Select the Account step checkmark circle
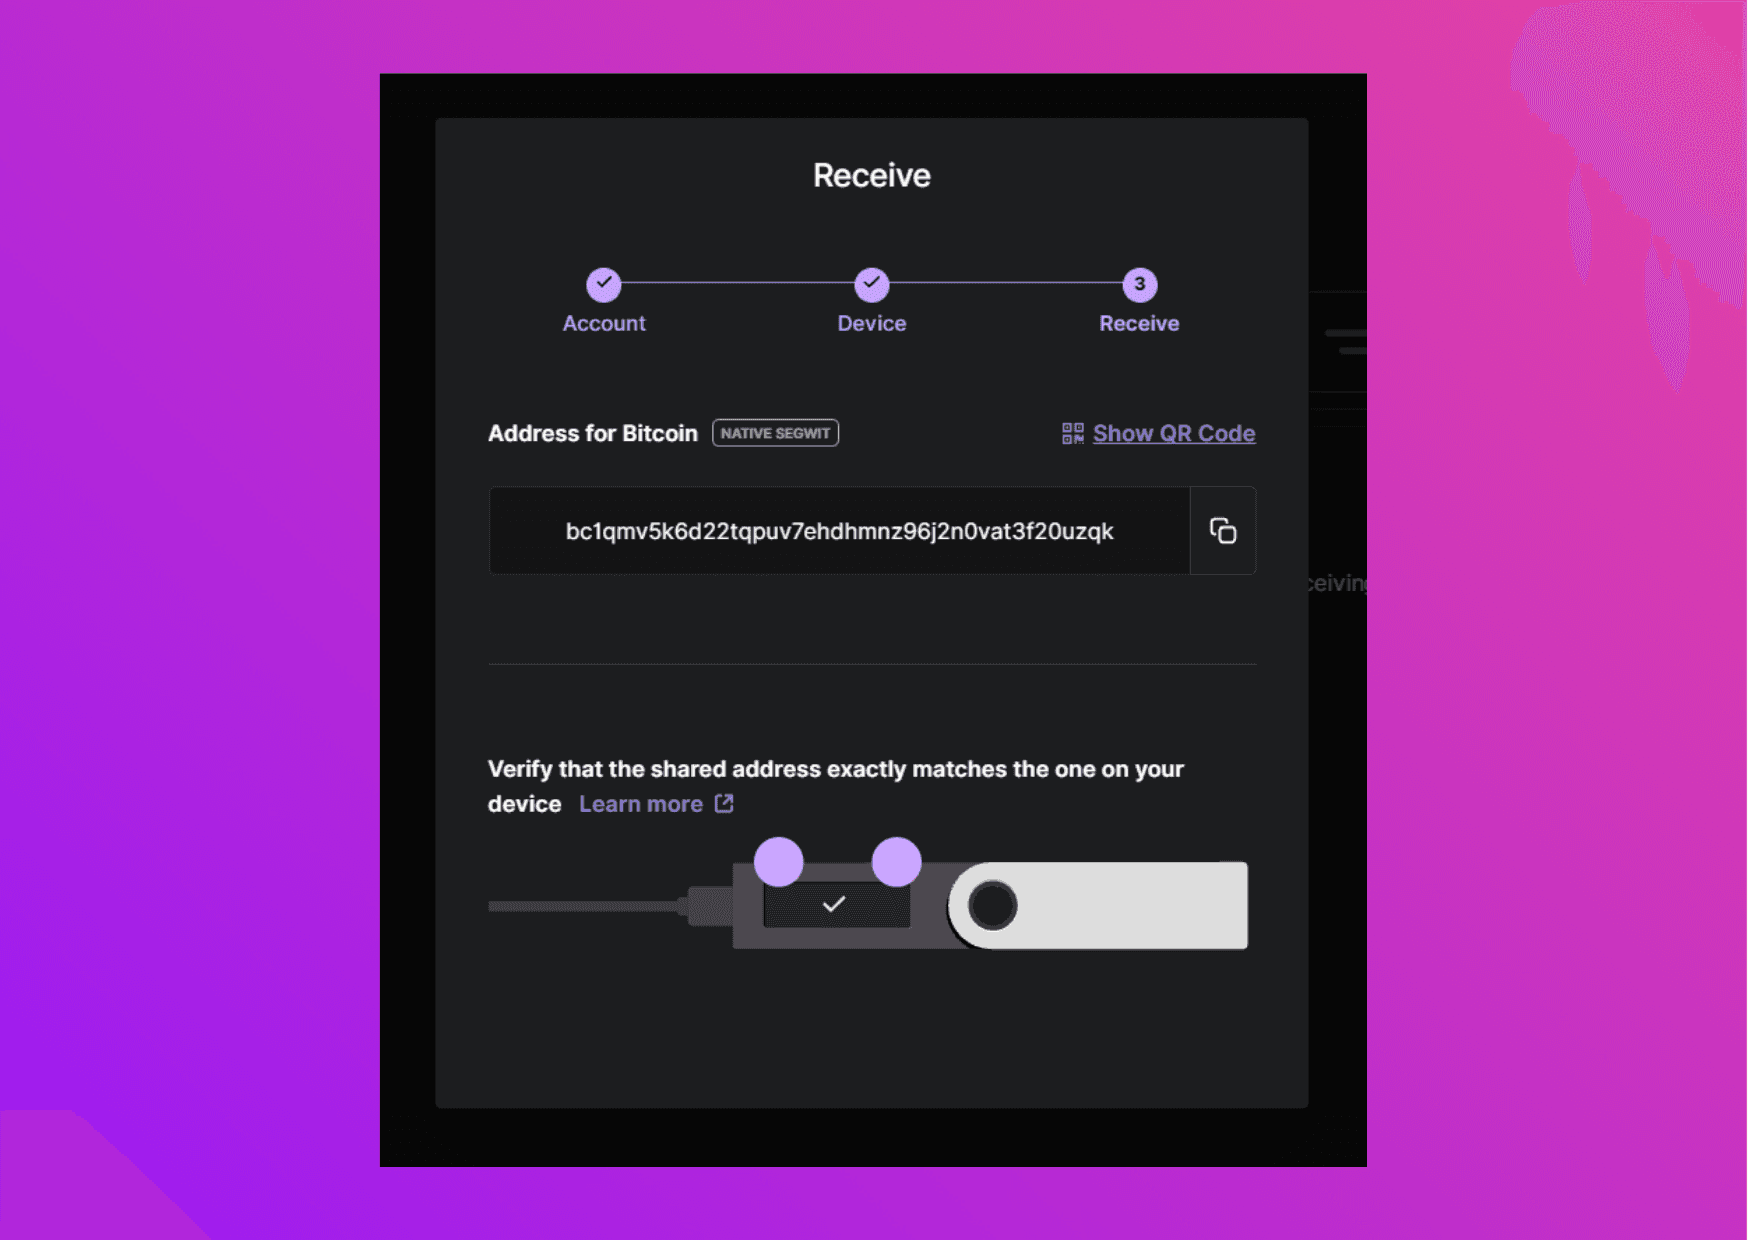Screen dimensions: 1748x1240 pyautogui.click(x=604, y=284)
